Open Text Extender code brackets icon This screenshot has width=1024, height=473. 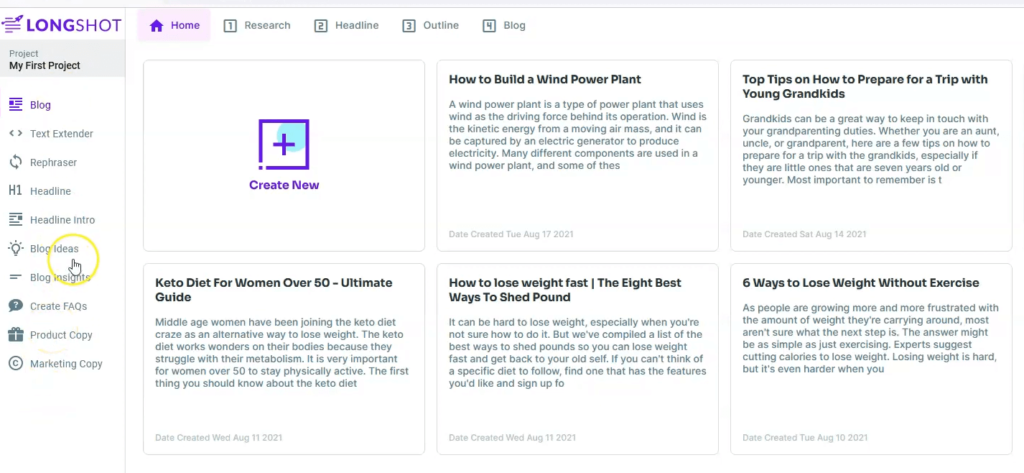(16, 133)
